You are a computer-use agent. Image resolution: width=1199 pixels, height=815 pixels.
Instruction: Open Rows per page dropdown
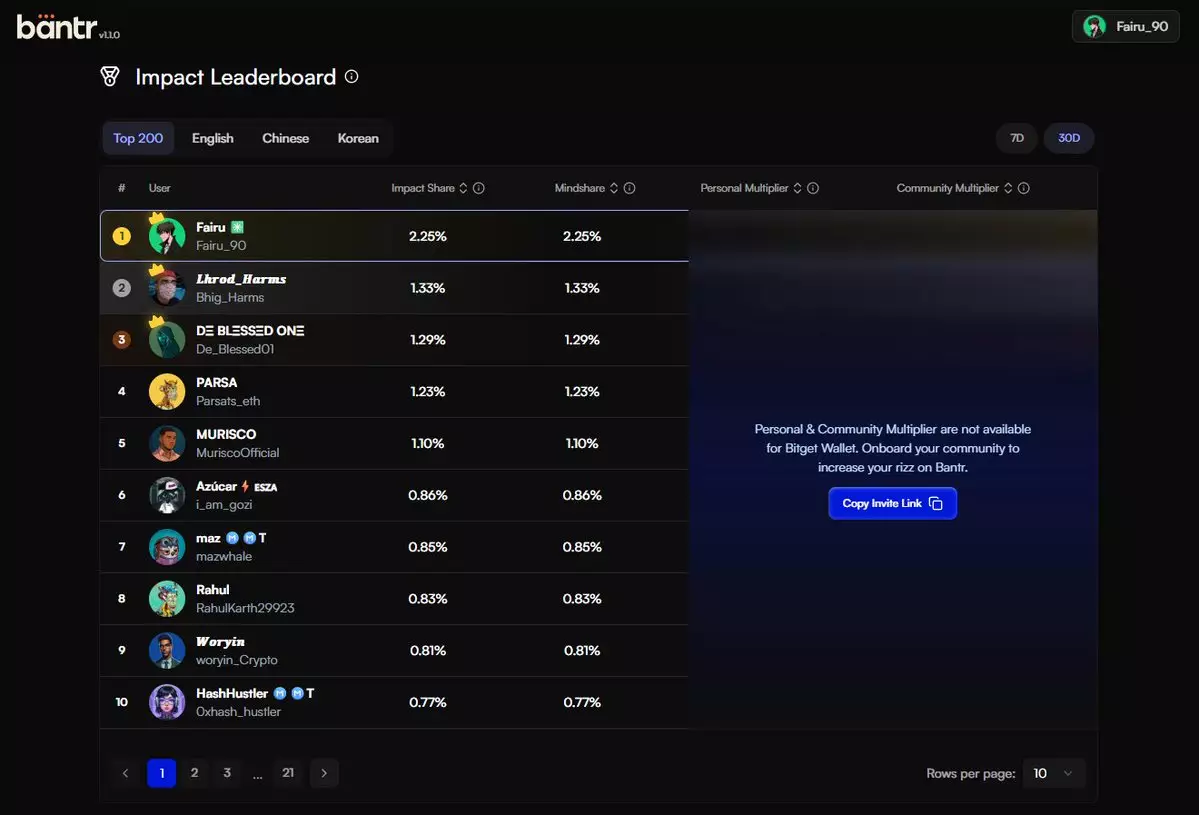tap(1053, 773)
